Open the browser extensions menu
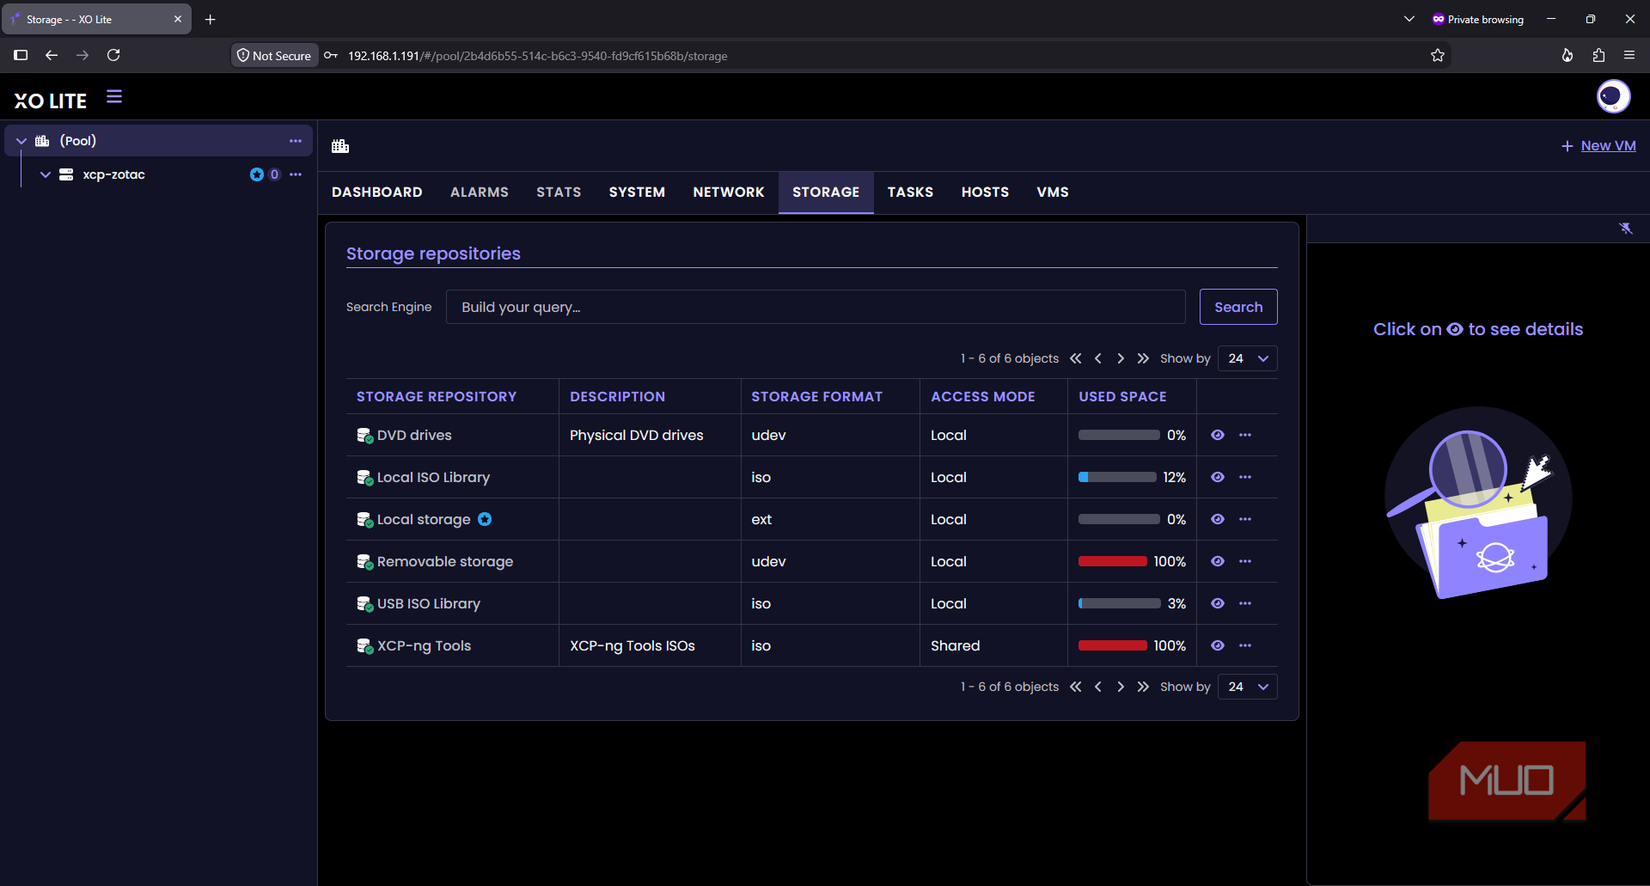 tap(1599, 55)
